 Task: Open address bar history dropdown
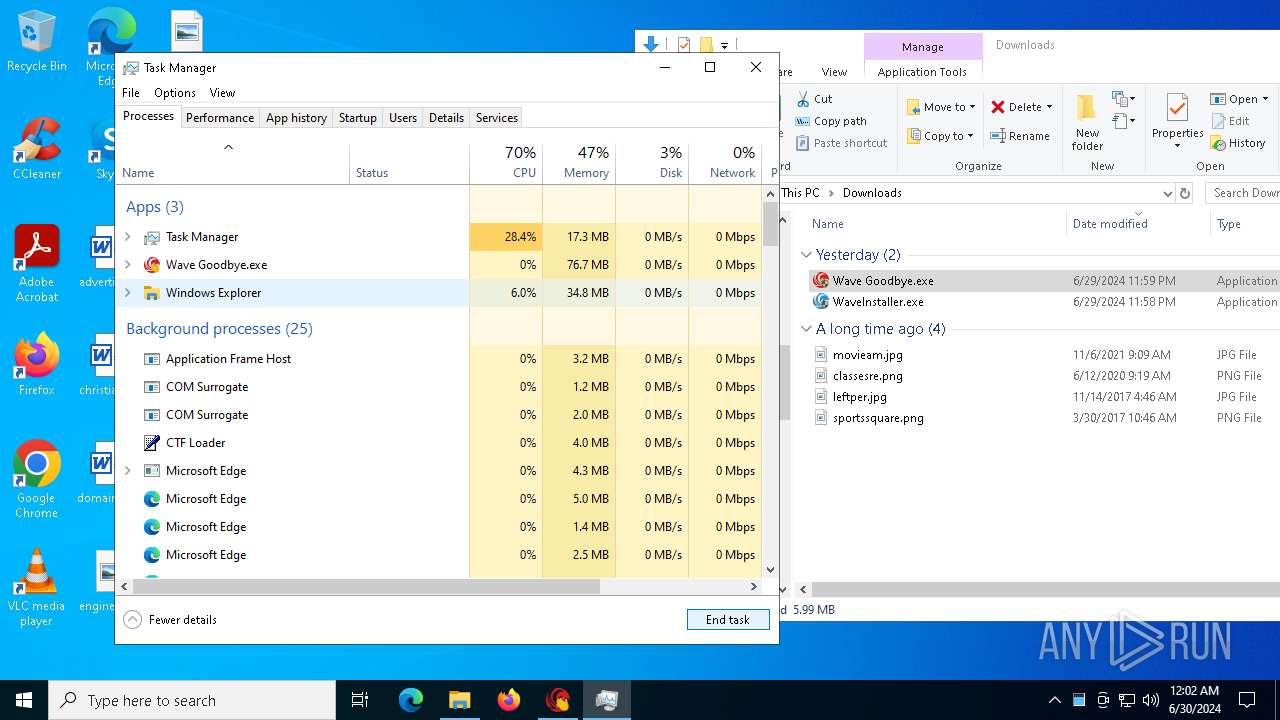1167,193
